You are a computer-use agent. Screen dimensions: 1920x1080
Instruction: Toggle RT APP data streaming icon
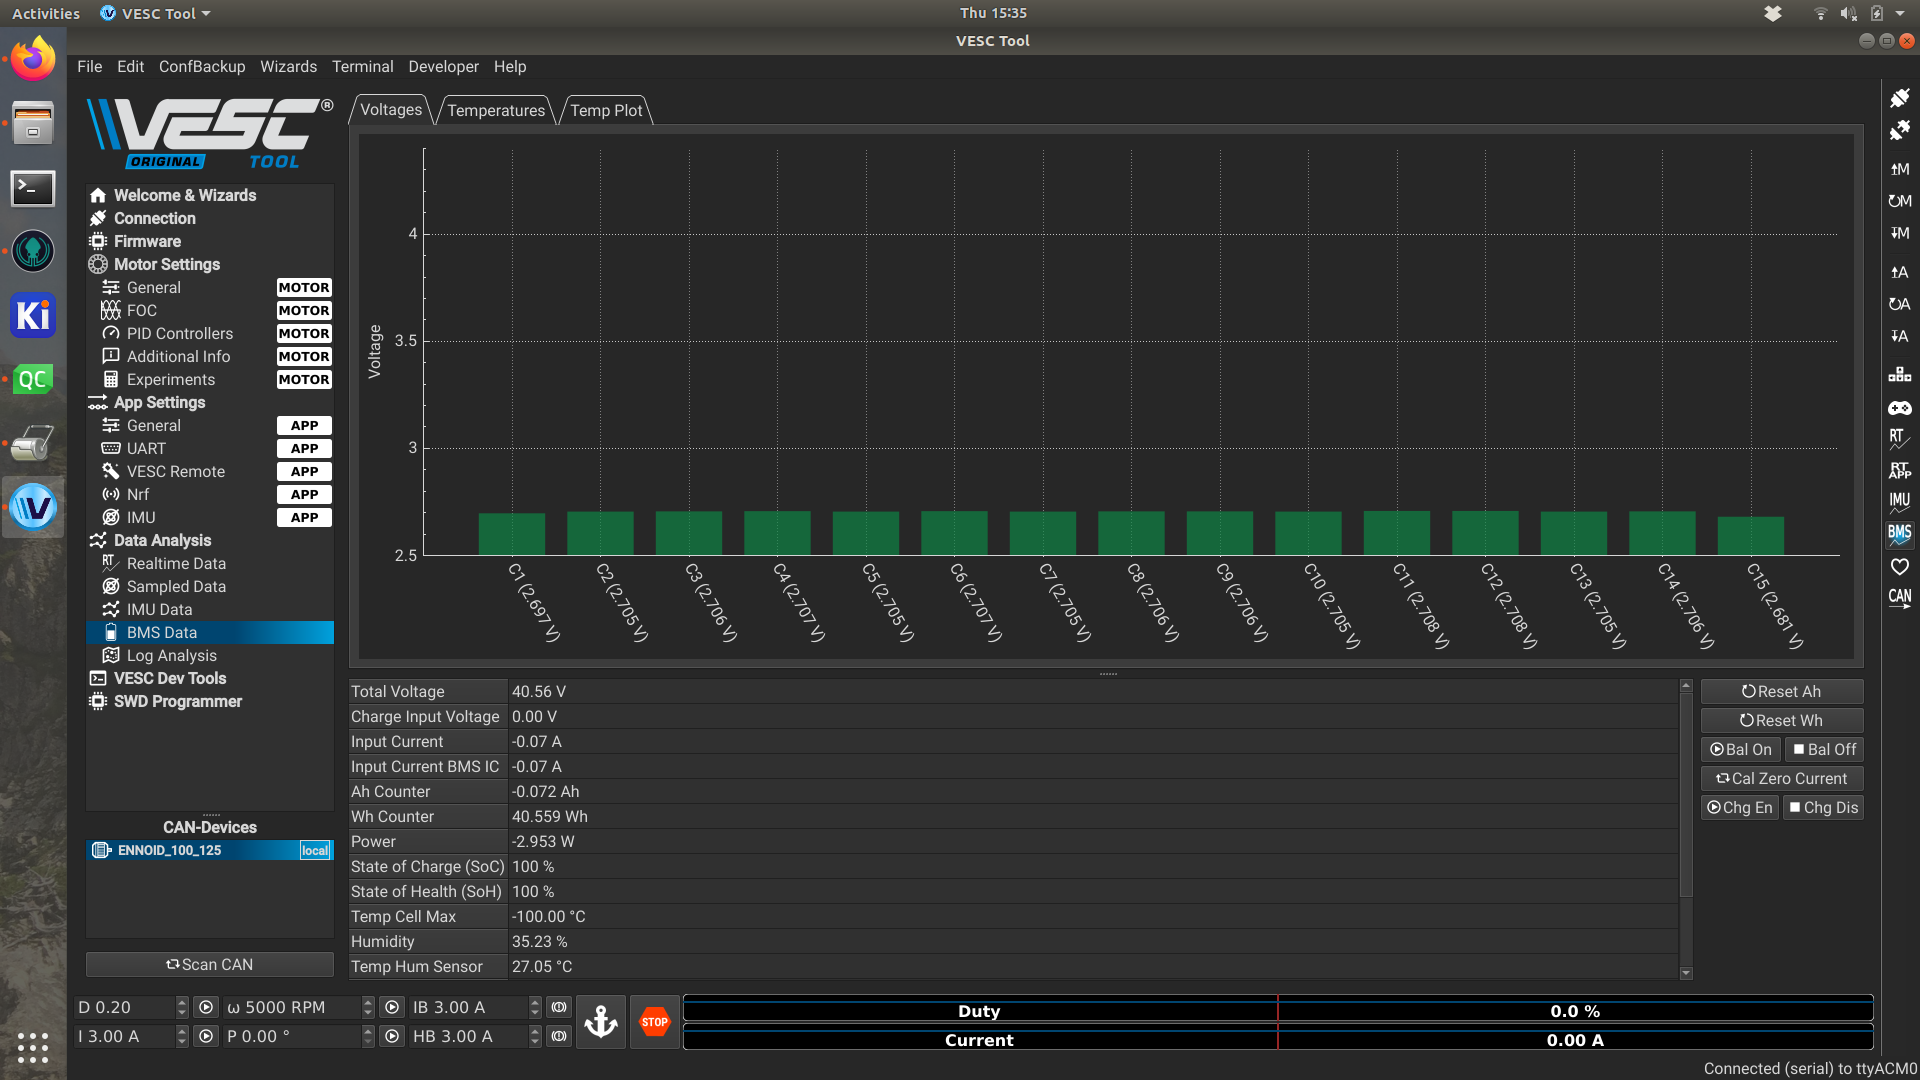[1899, 470]
